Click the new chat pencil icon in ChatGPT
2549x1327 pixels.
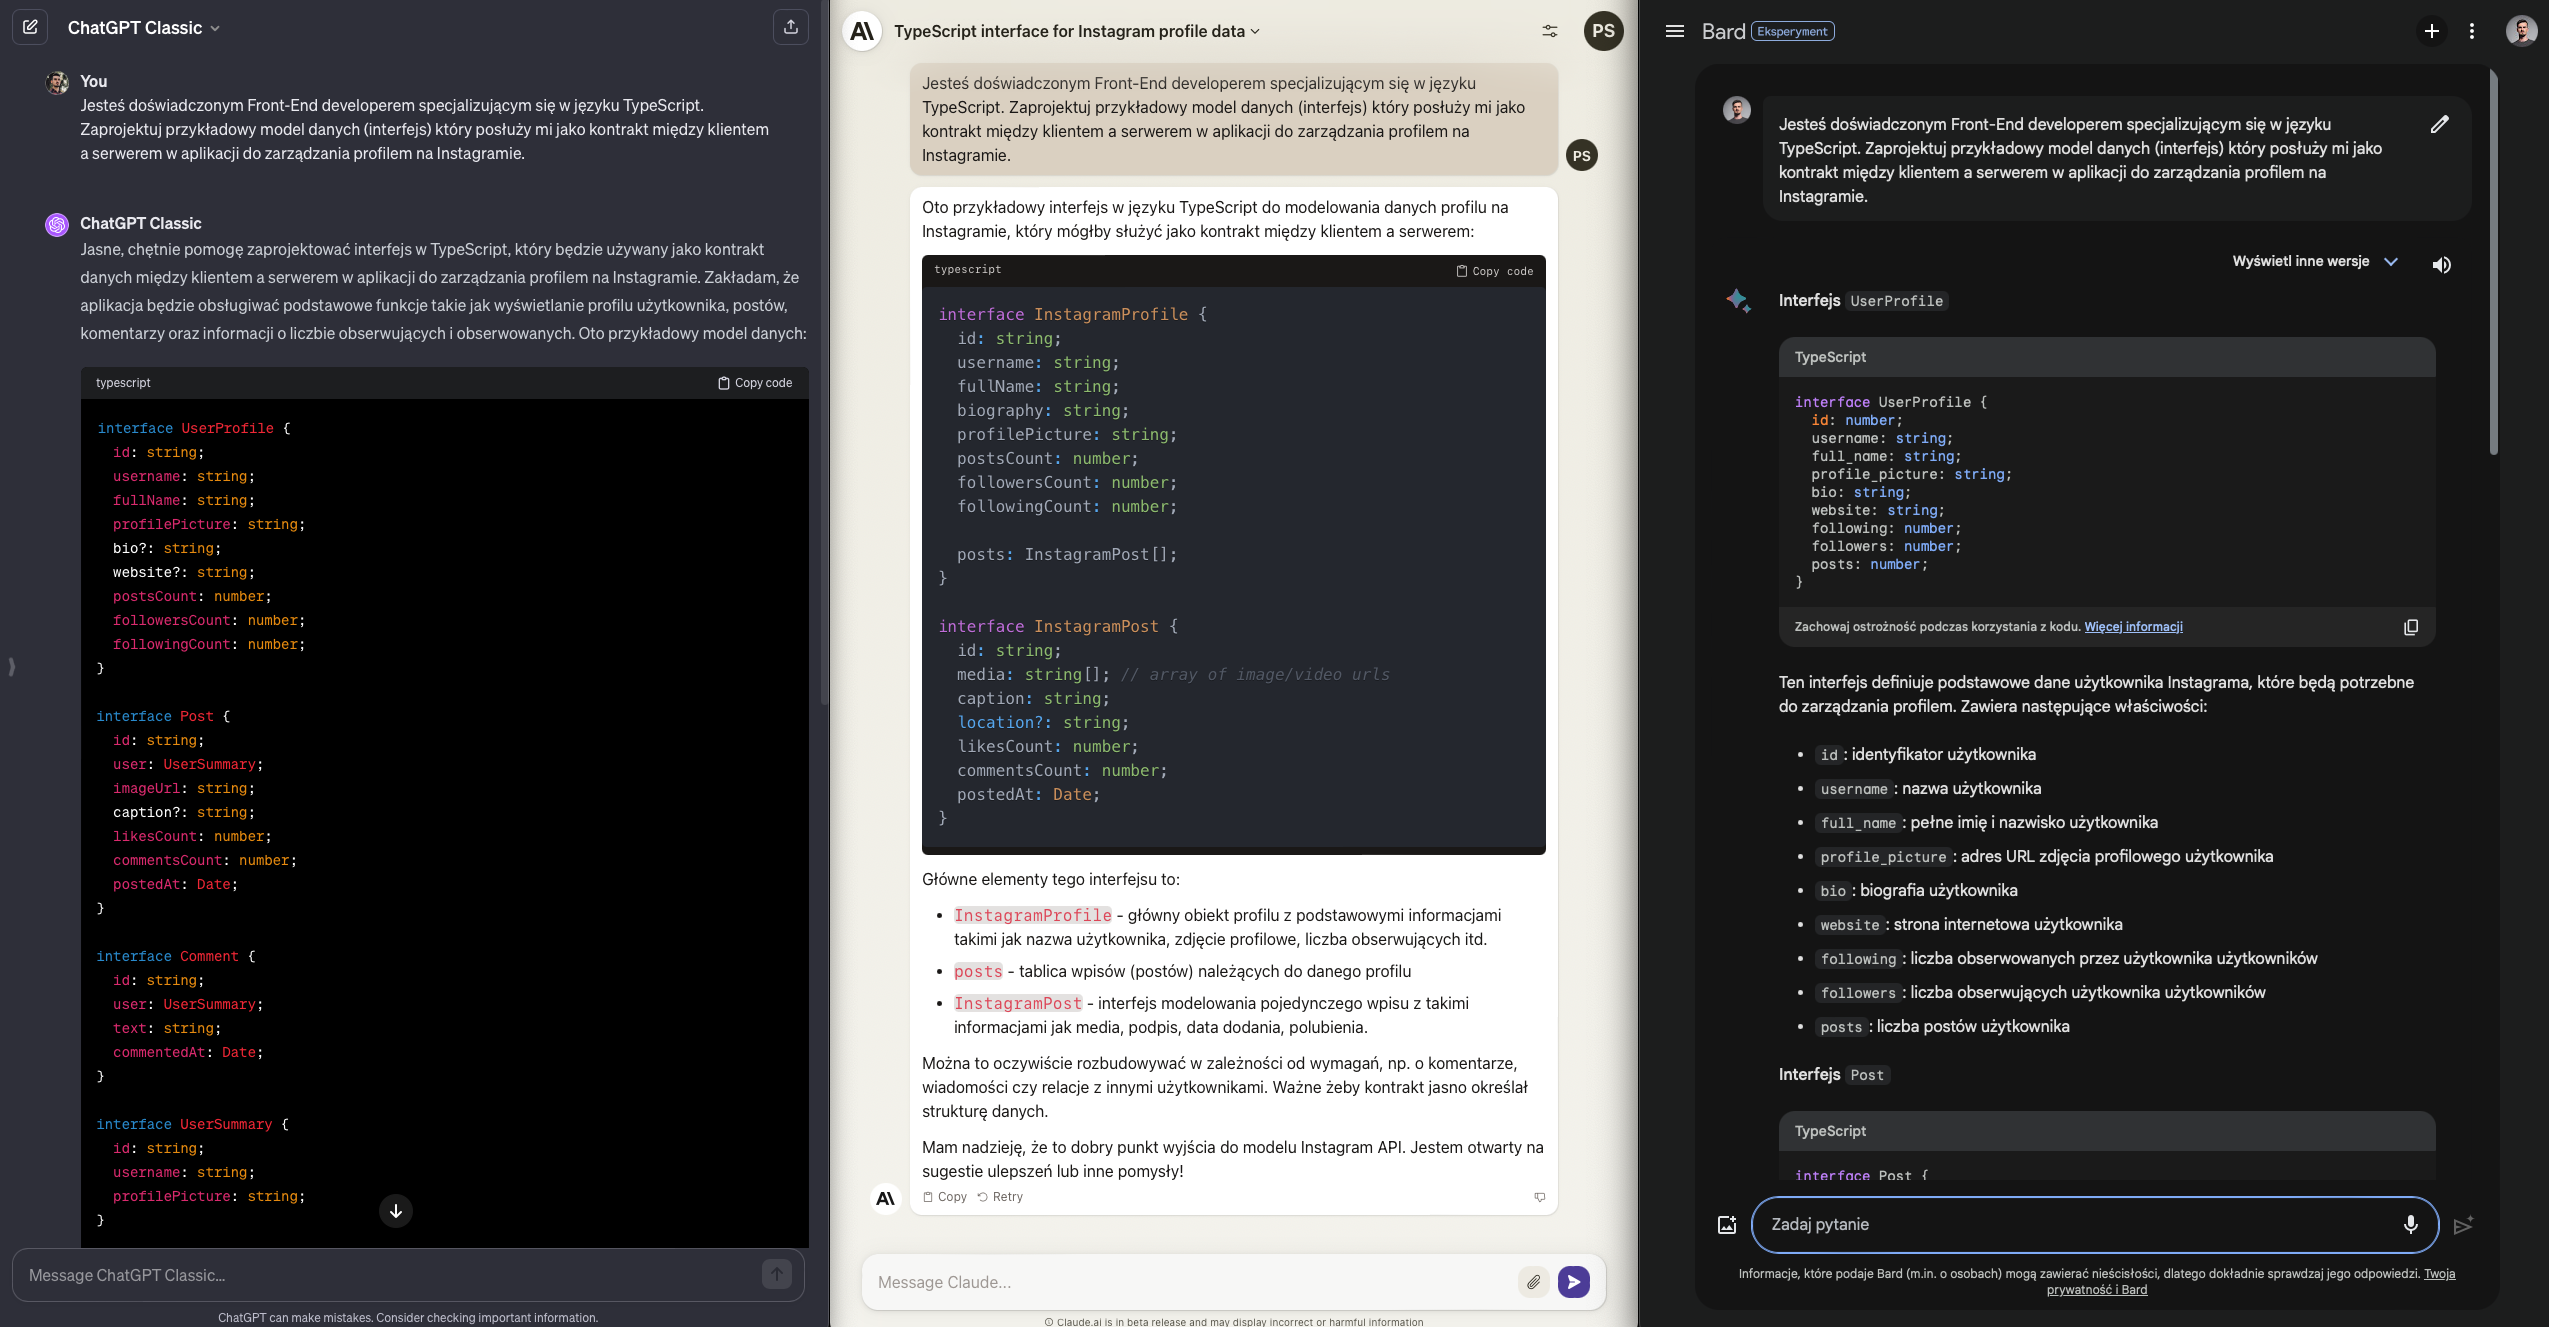tap(30, 27)
